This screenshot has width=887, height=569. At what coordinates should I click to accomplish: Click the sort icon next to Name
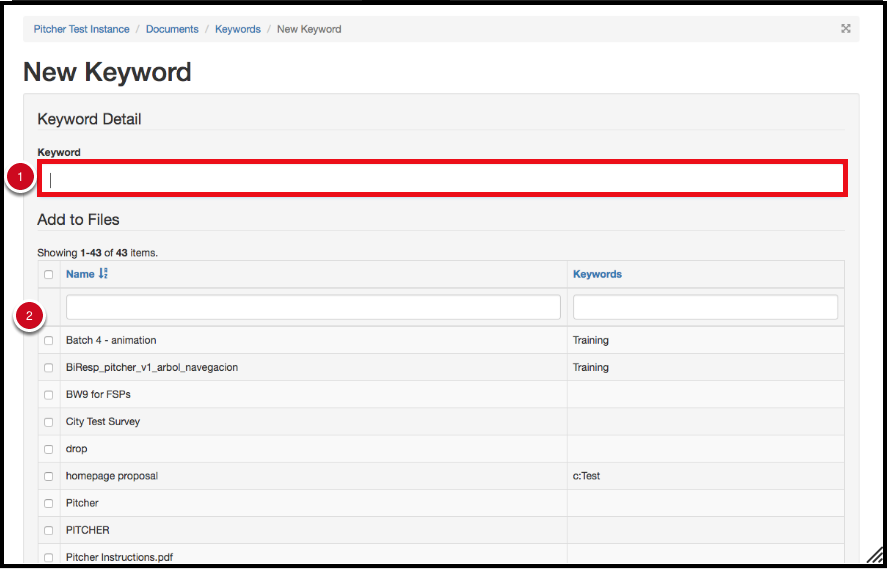[104, 274]
